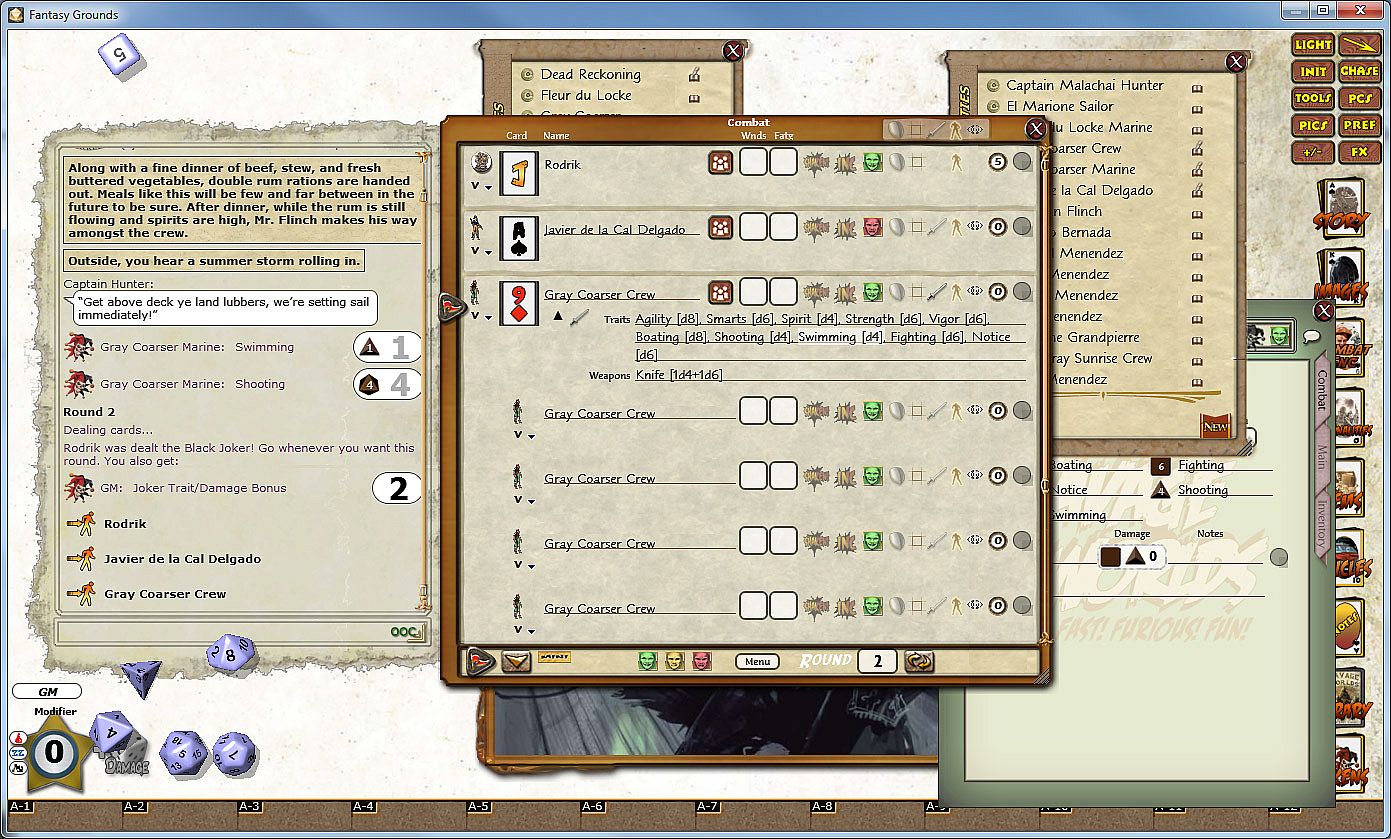The height and width of the screenshot is (839, 1391).
Task: Click the nine of diamonds card for Gray Coarser Crew
Action: coord(519,303)
